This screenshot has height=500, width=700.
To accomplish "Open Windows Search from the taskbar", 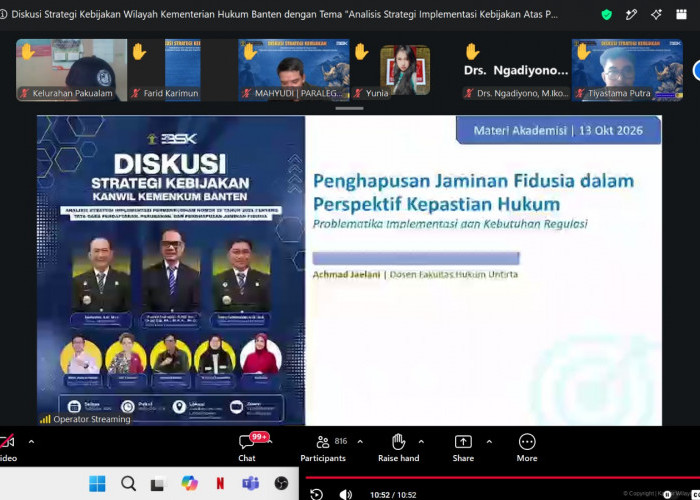I will click(128, 483).
